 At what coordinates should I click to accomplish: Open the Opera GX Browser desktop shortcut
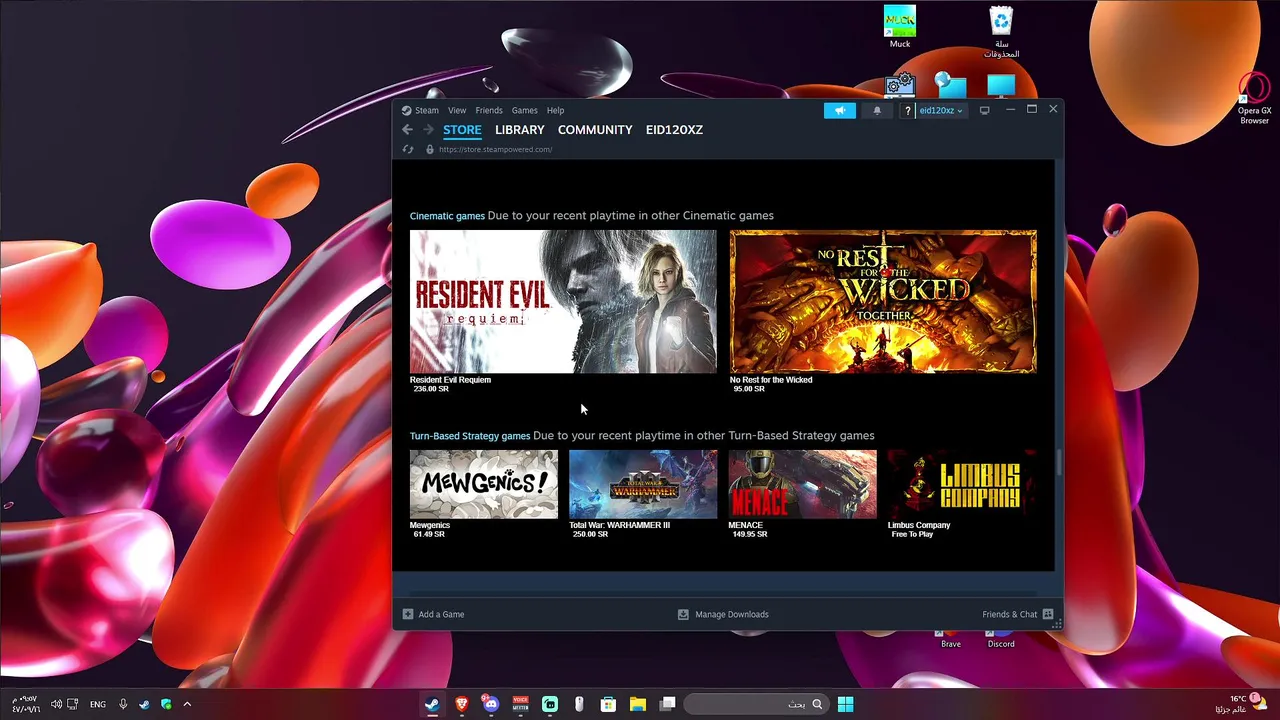(1254, 98)
